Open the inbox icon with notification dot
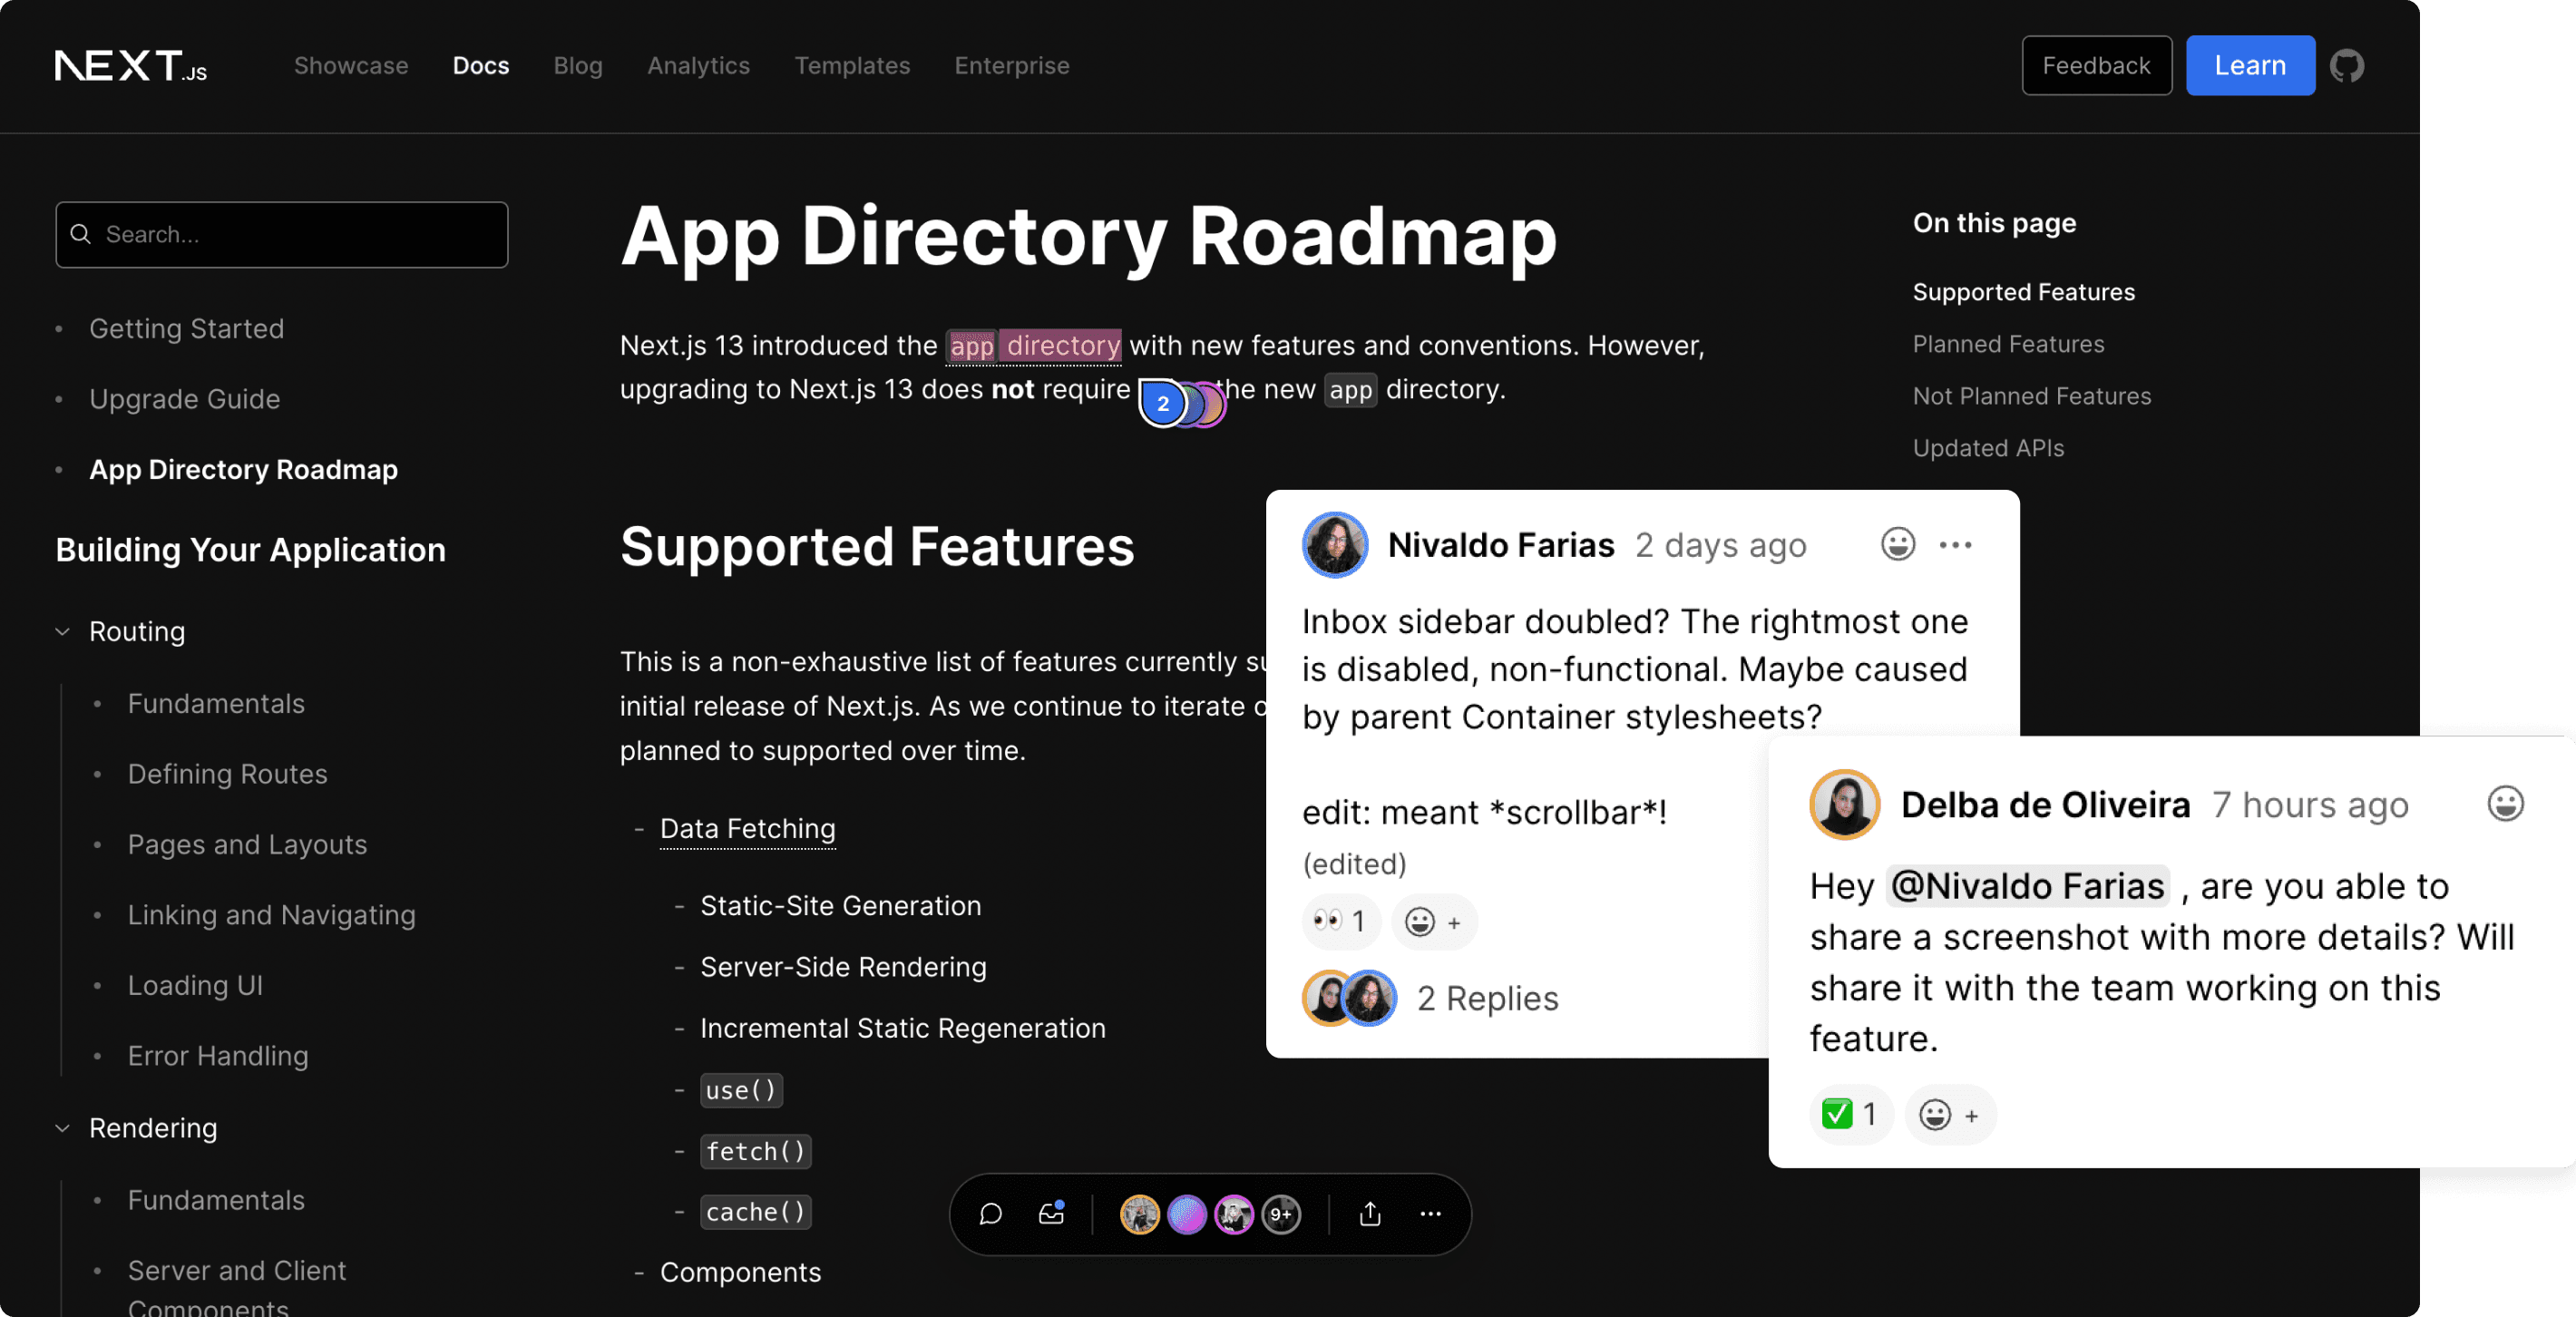This screenshot has height=1317, width=2576. (1051, 1214)
